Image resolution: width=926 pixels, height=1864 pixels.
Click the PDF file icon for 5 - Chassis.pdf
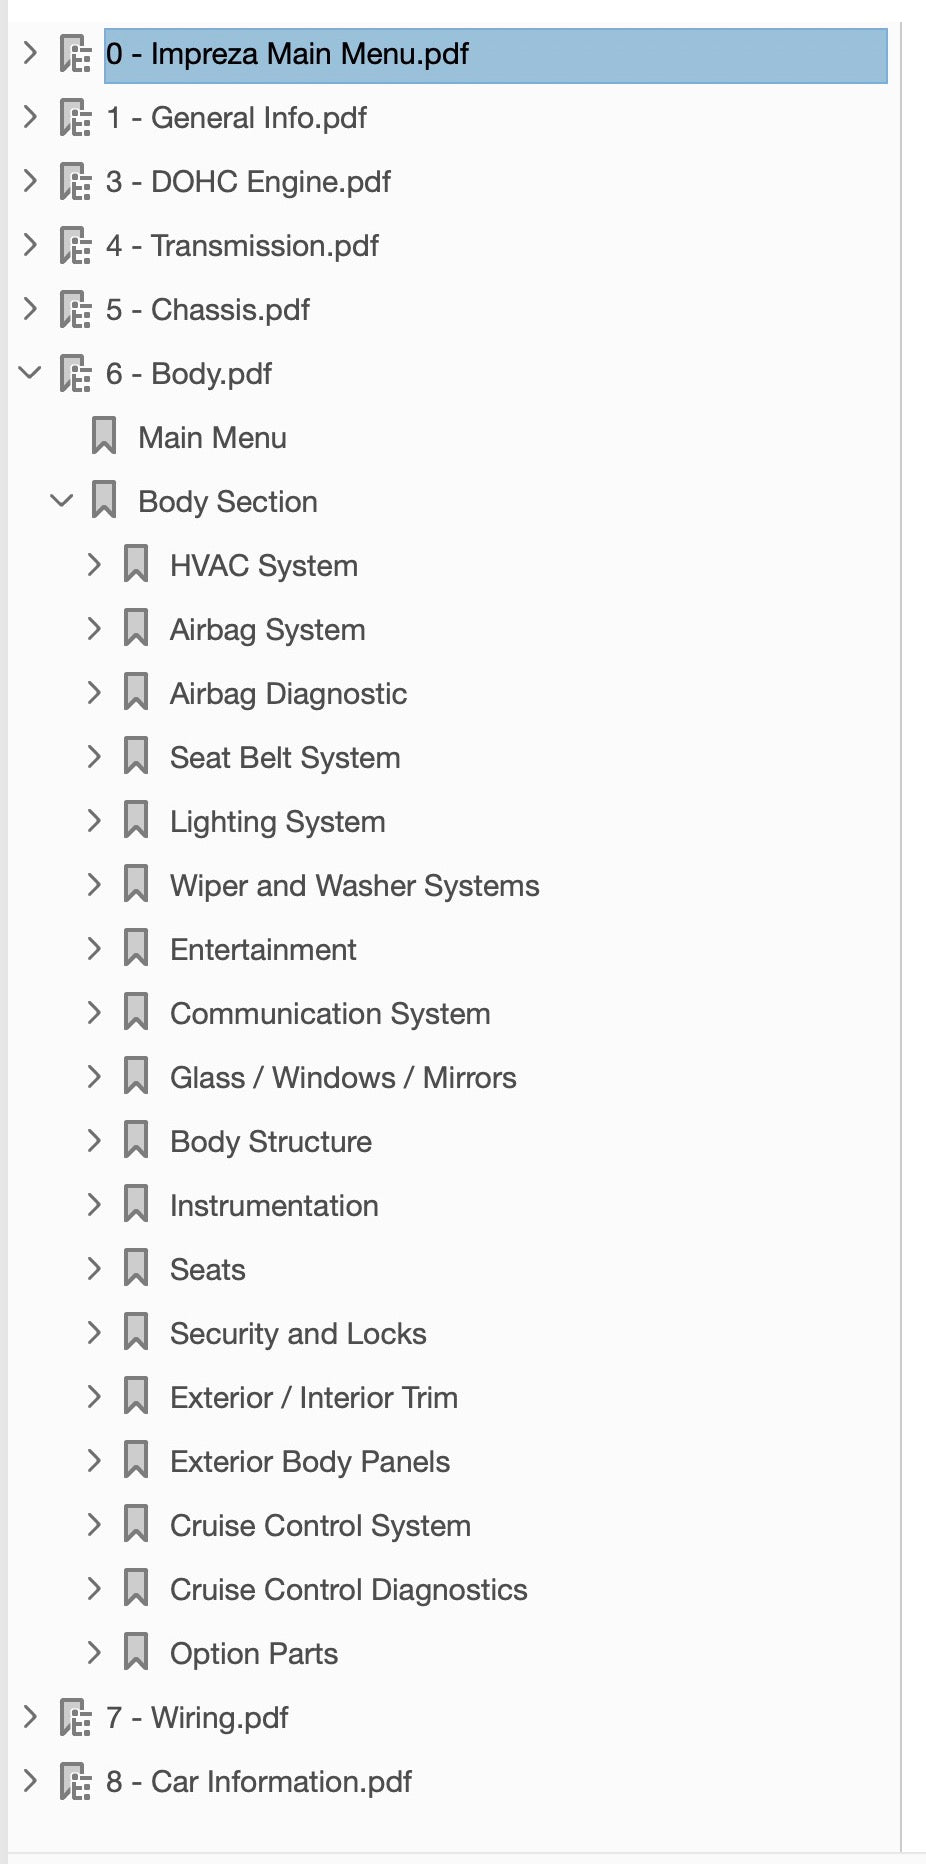coord(75,310)
